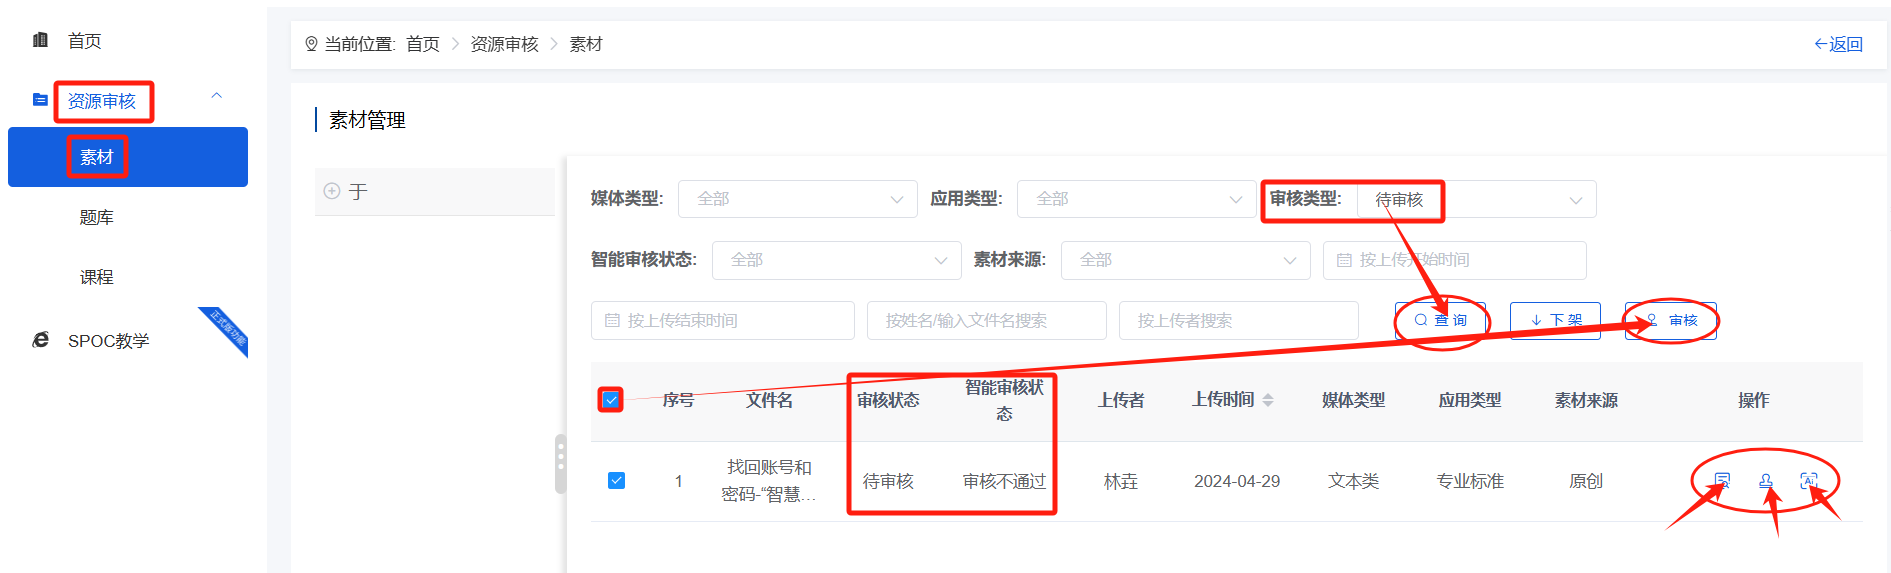Click the AI smart-review icon in row 1

(1808, 481)
